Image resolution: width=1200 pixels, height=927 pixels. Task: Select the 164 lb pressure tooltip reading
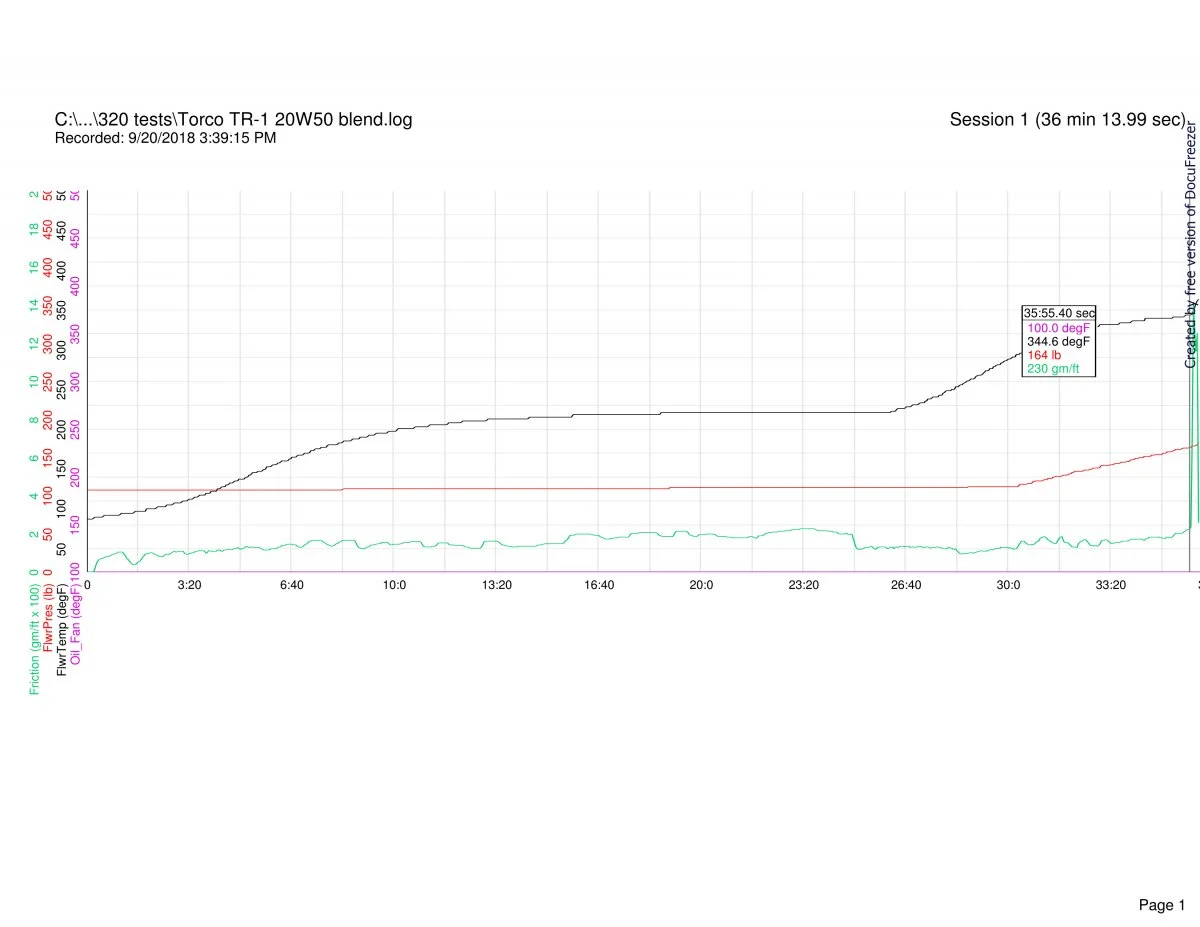point(1044,355)
